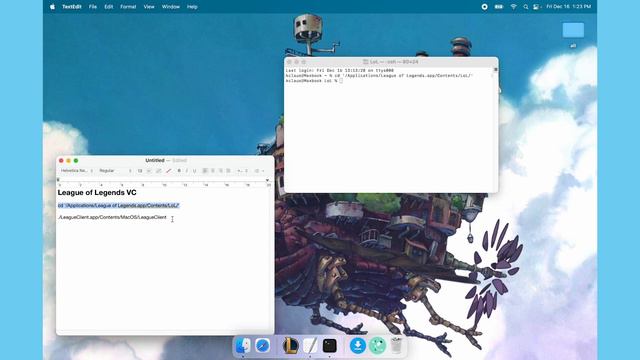The width and height of the screenshot is (640, 360).
Task: Open the Trash in the Dock
Action: (x=396, y=346)
